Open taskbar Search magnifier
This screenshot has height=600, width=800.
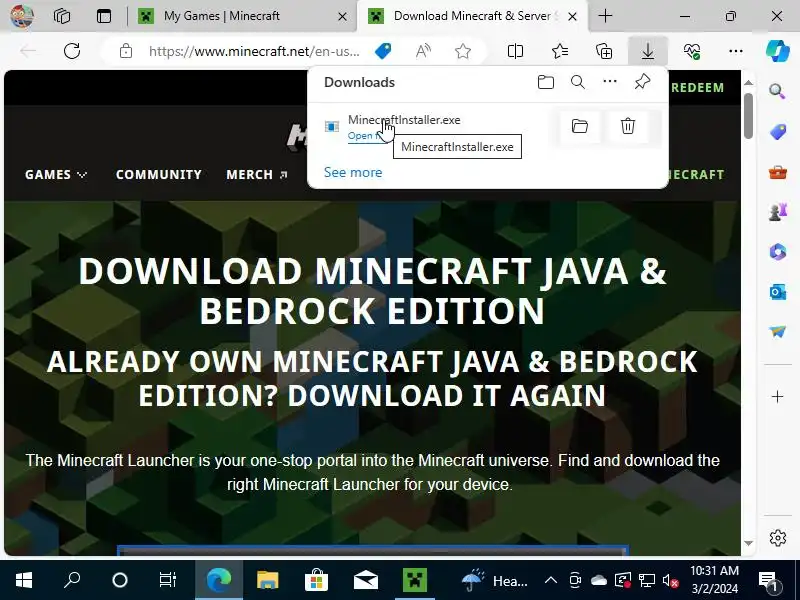71,580
